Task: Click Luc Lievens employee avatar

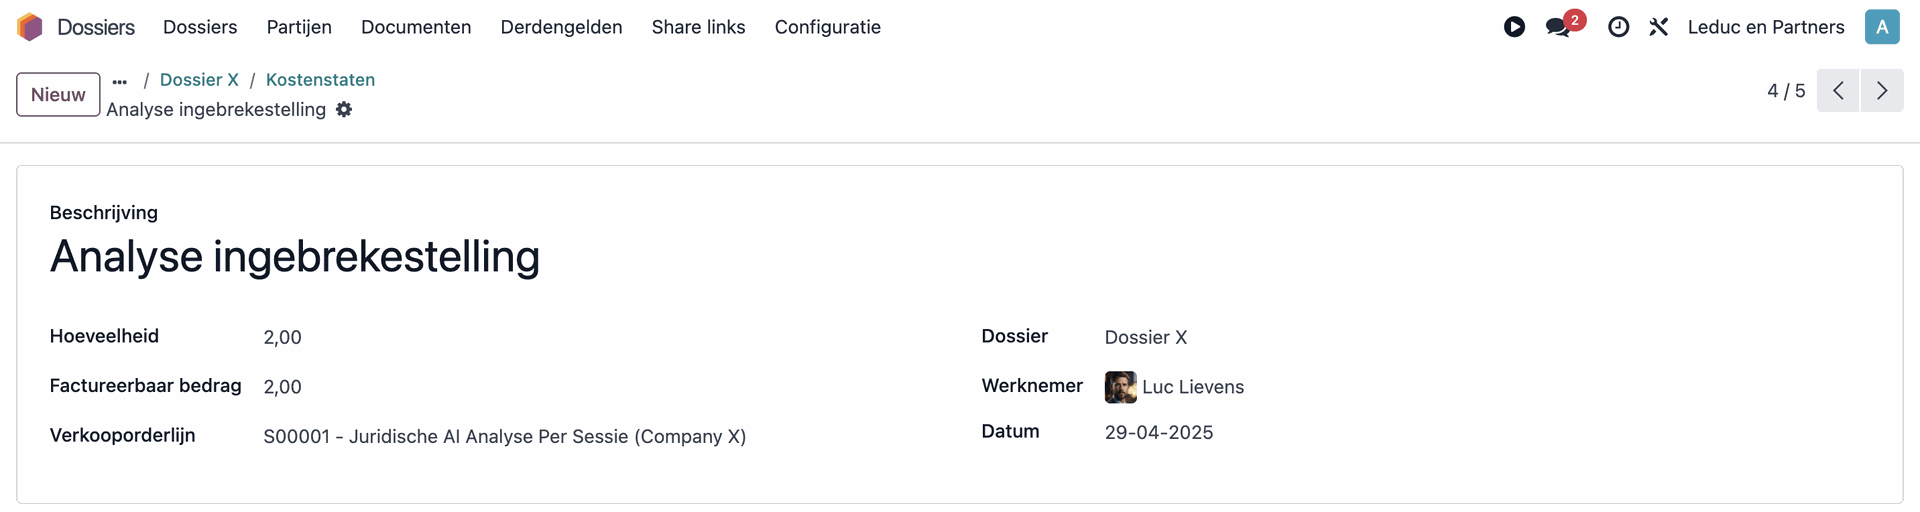Action: 1120,387
